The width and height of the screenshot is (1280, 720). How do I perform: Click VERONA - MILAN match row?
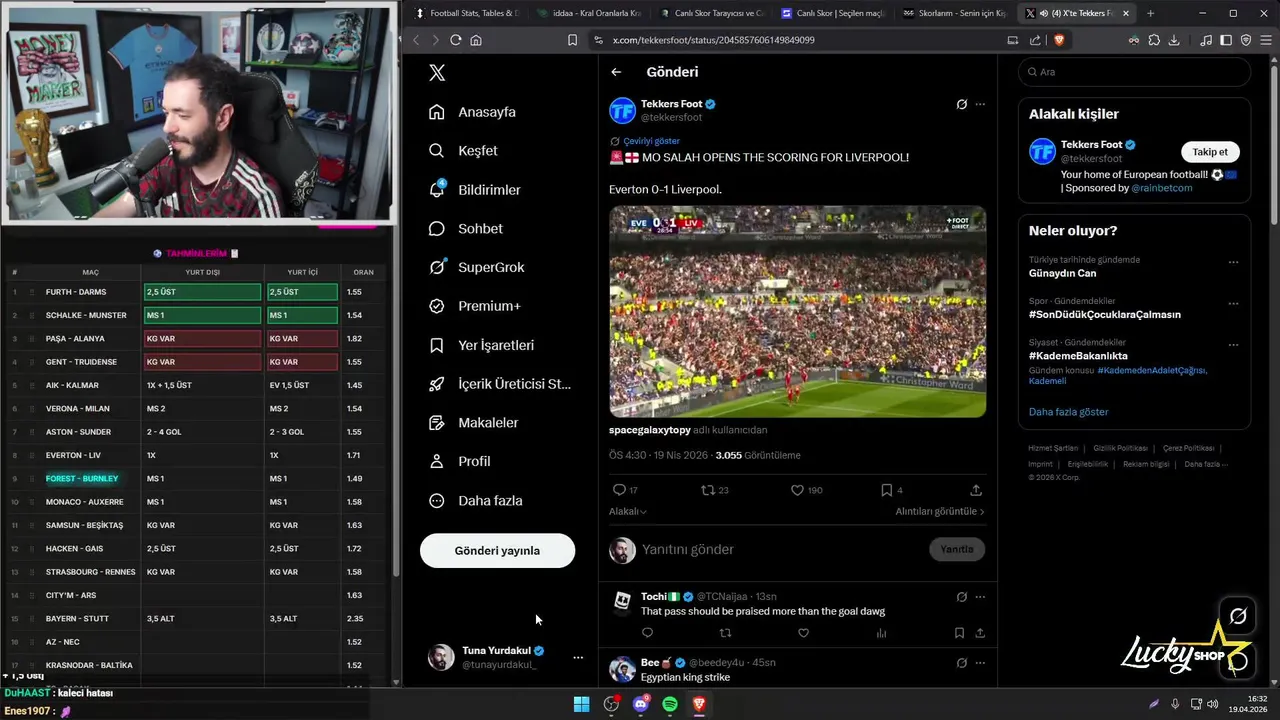coord(196,408)
